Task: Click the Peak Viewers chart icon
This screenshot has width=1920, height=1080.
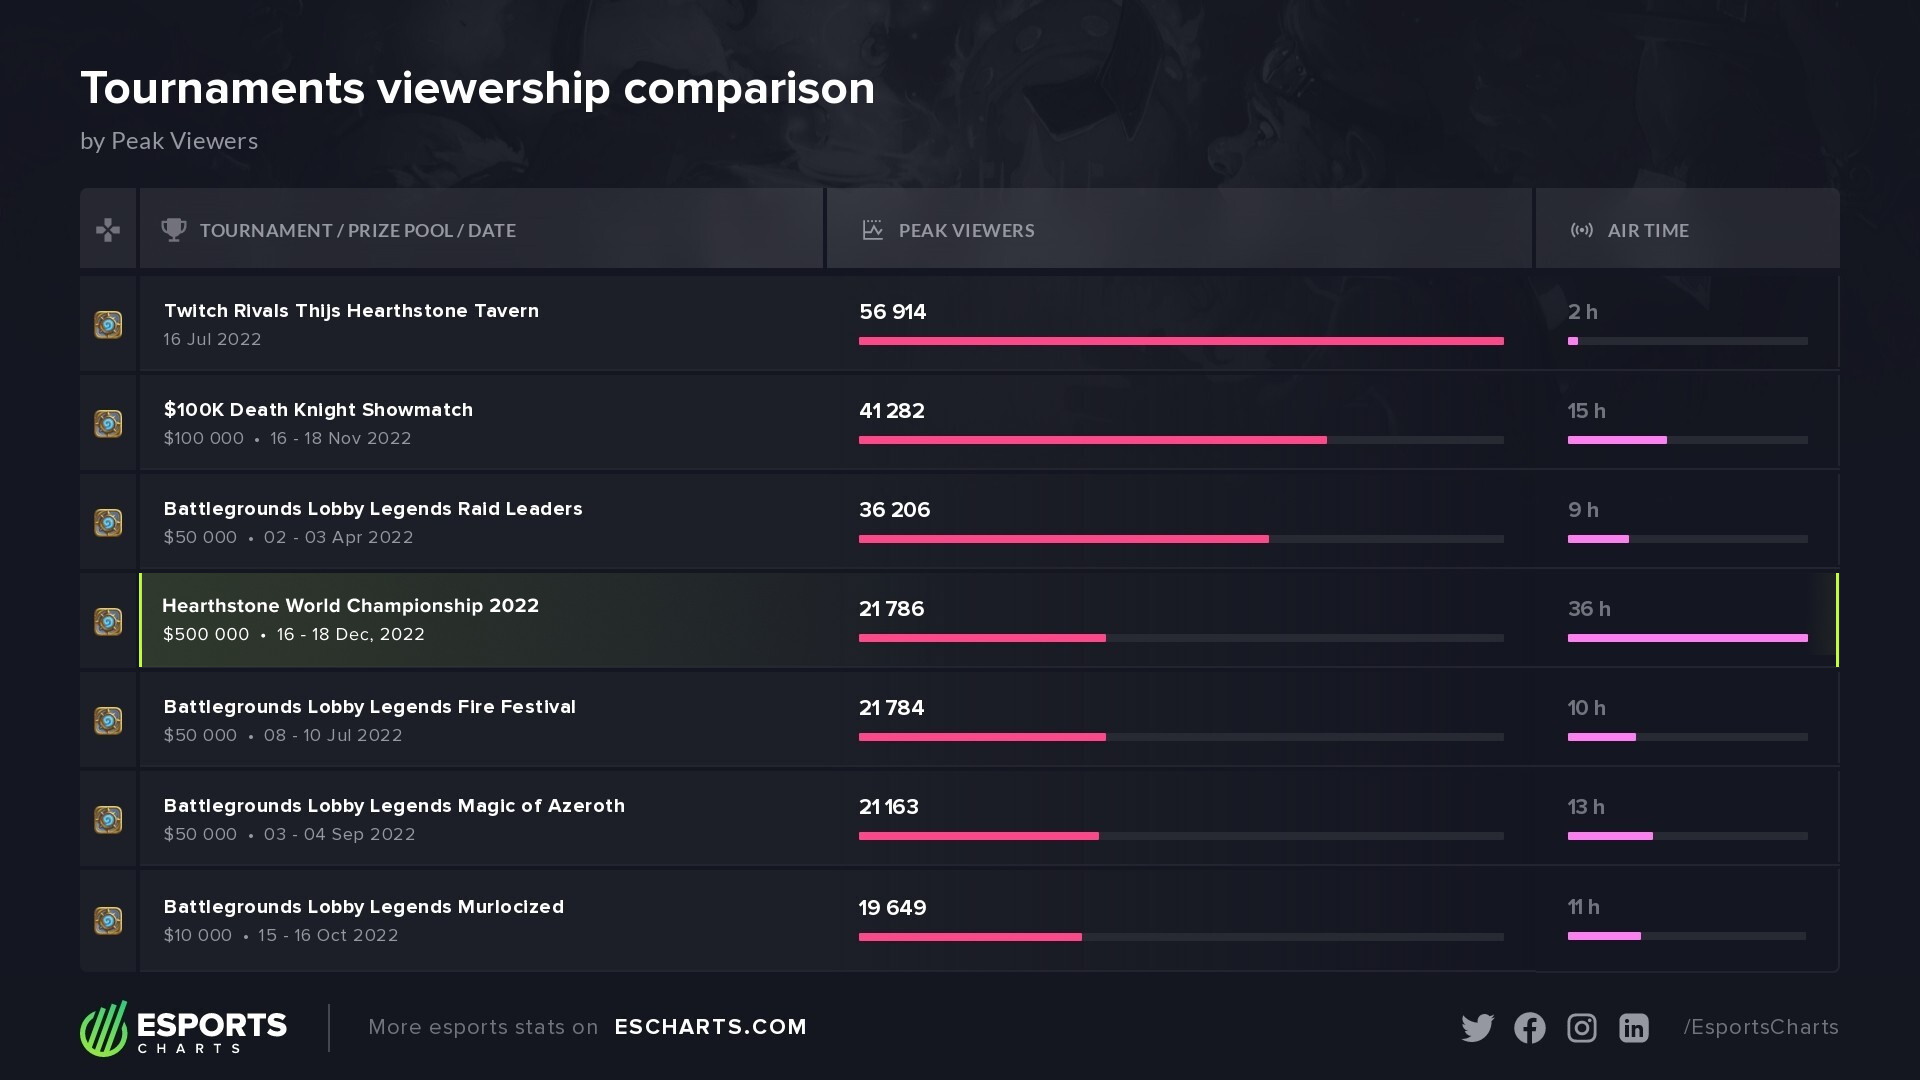Action: point(872,230)
